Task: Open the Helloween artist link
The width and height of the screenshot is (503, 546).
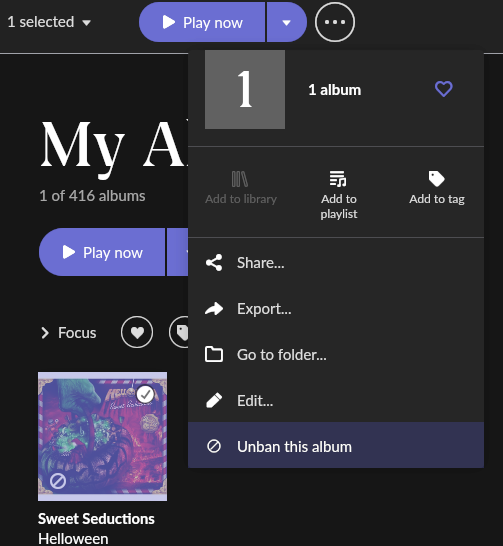Action: tap(73, 538)
